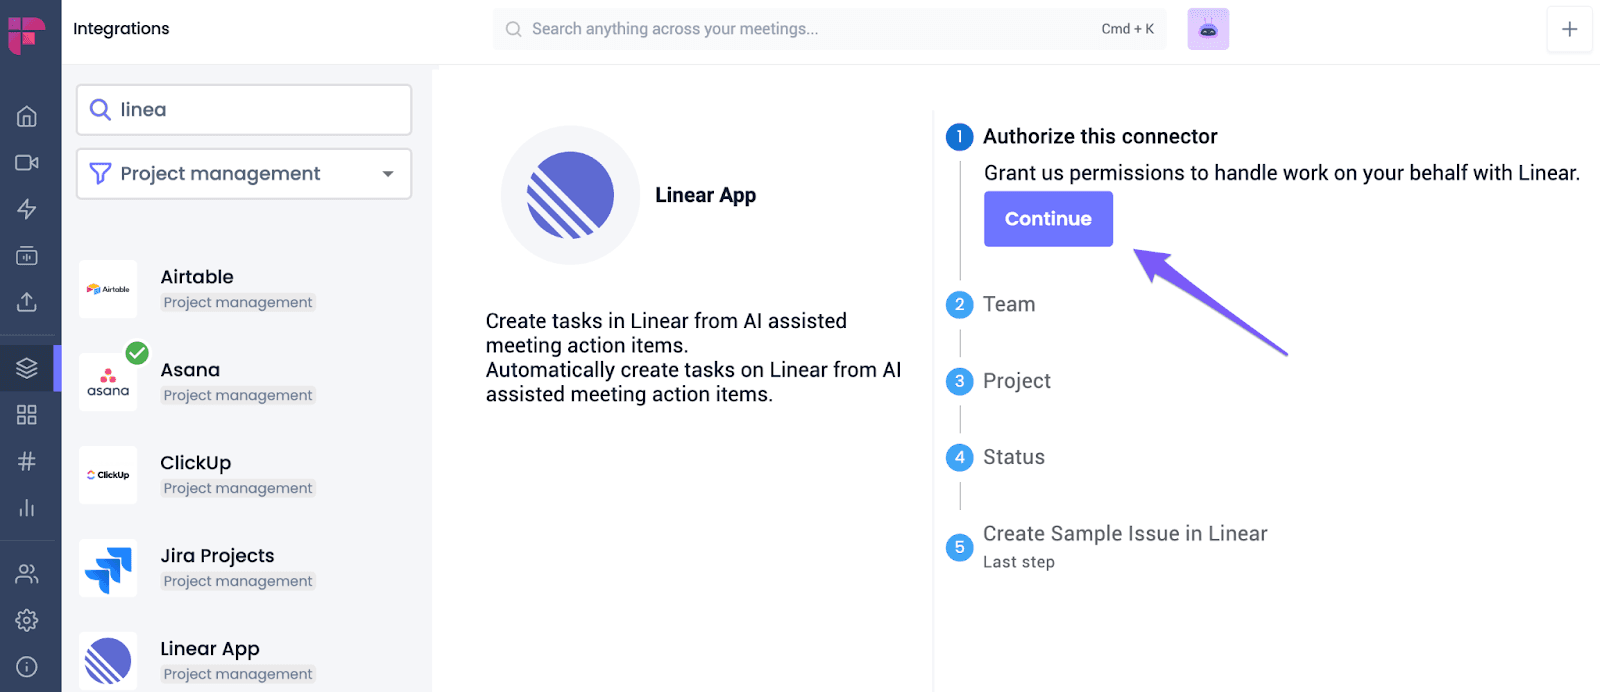Image resolution: width=1600 pixels, height=692 pixels.
Task: Click the magnifier icon in integrations search
Action: tap(100, 109)
